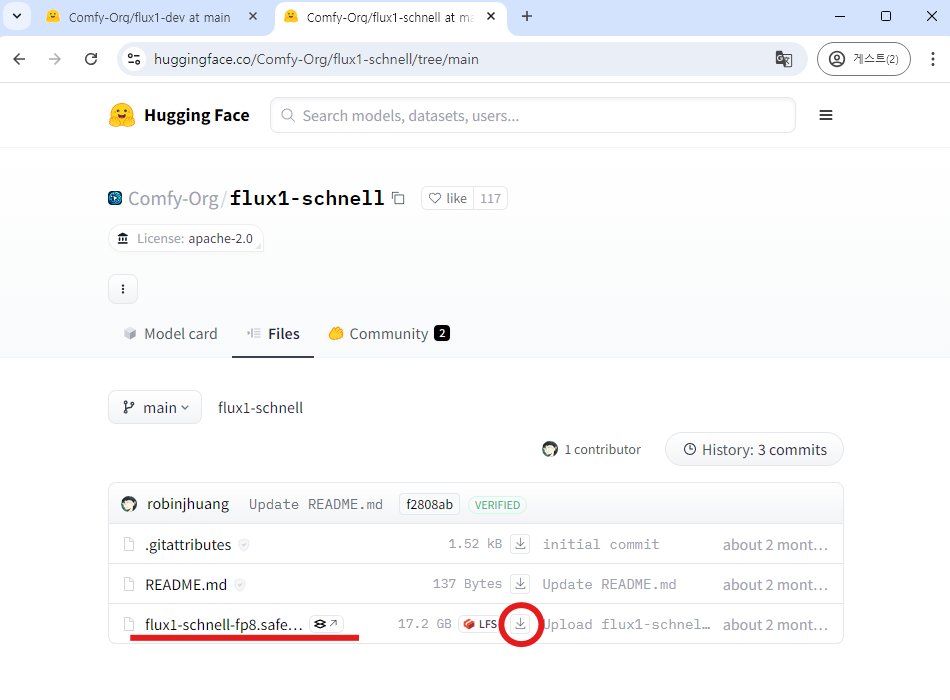Open the README.md file
950x700 pixels.
186,584
